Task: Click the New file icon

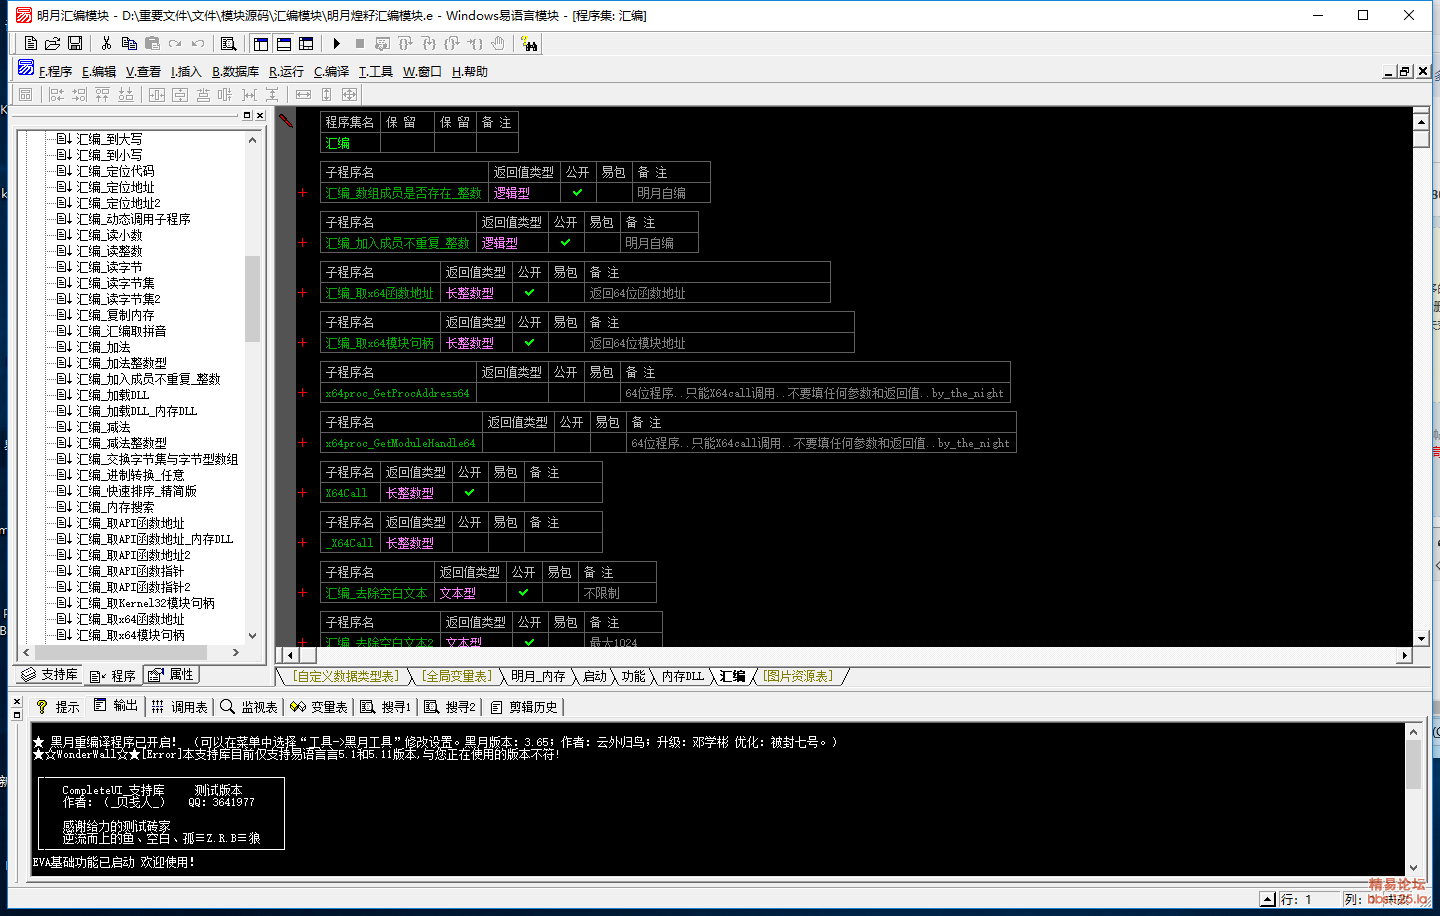Action: pos(31,43)
